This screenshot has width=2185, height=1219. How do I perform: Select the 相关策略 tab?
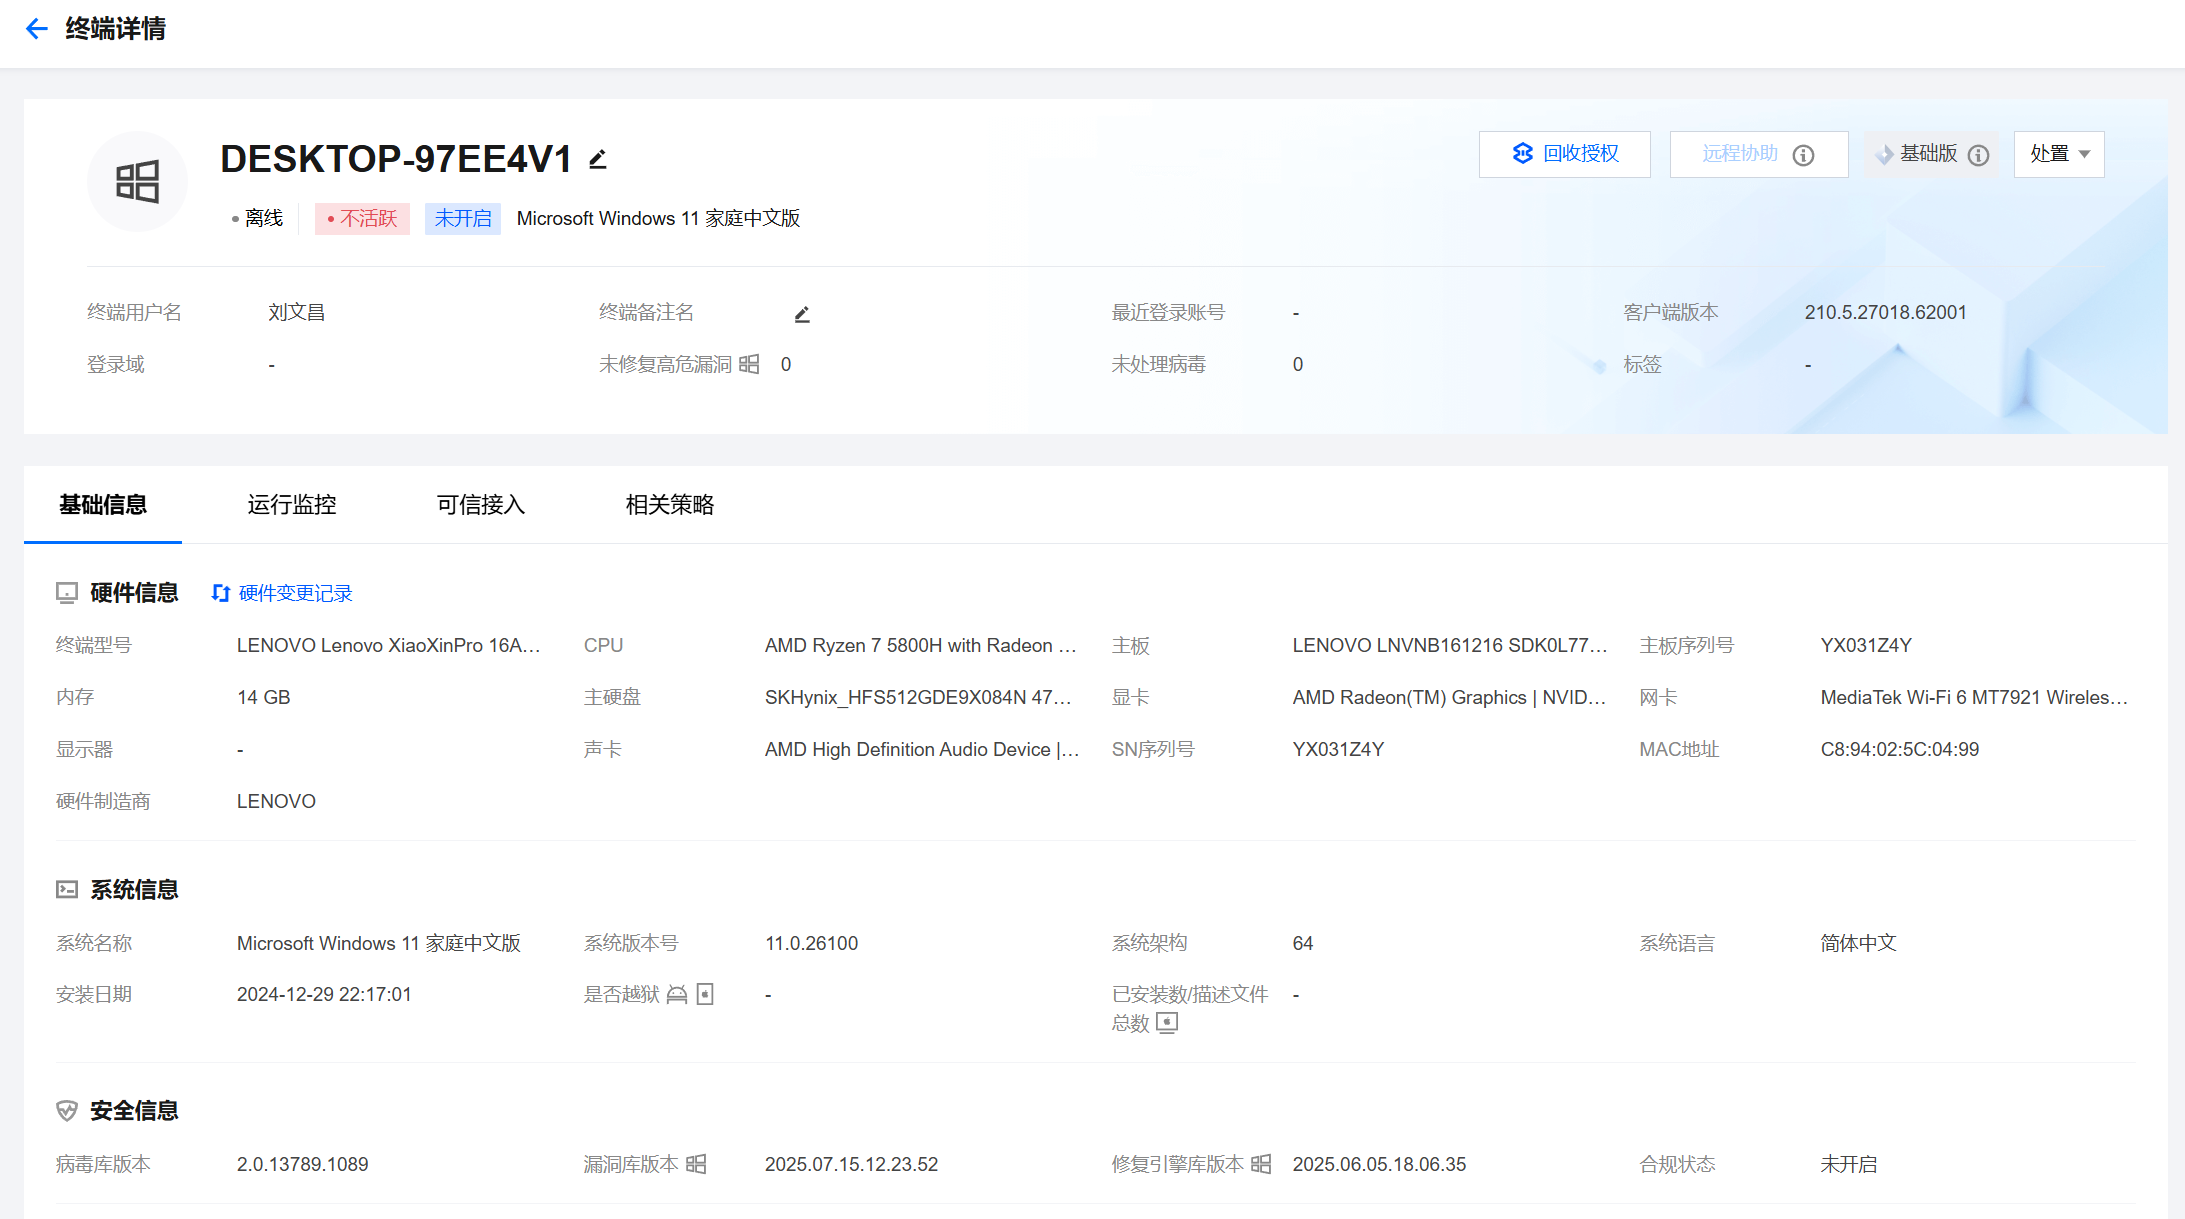[x=669, y=505]
